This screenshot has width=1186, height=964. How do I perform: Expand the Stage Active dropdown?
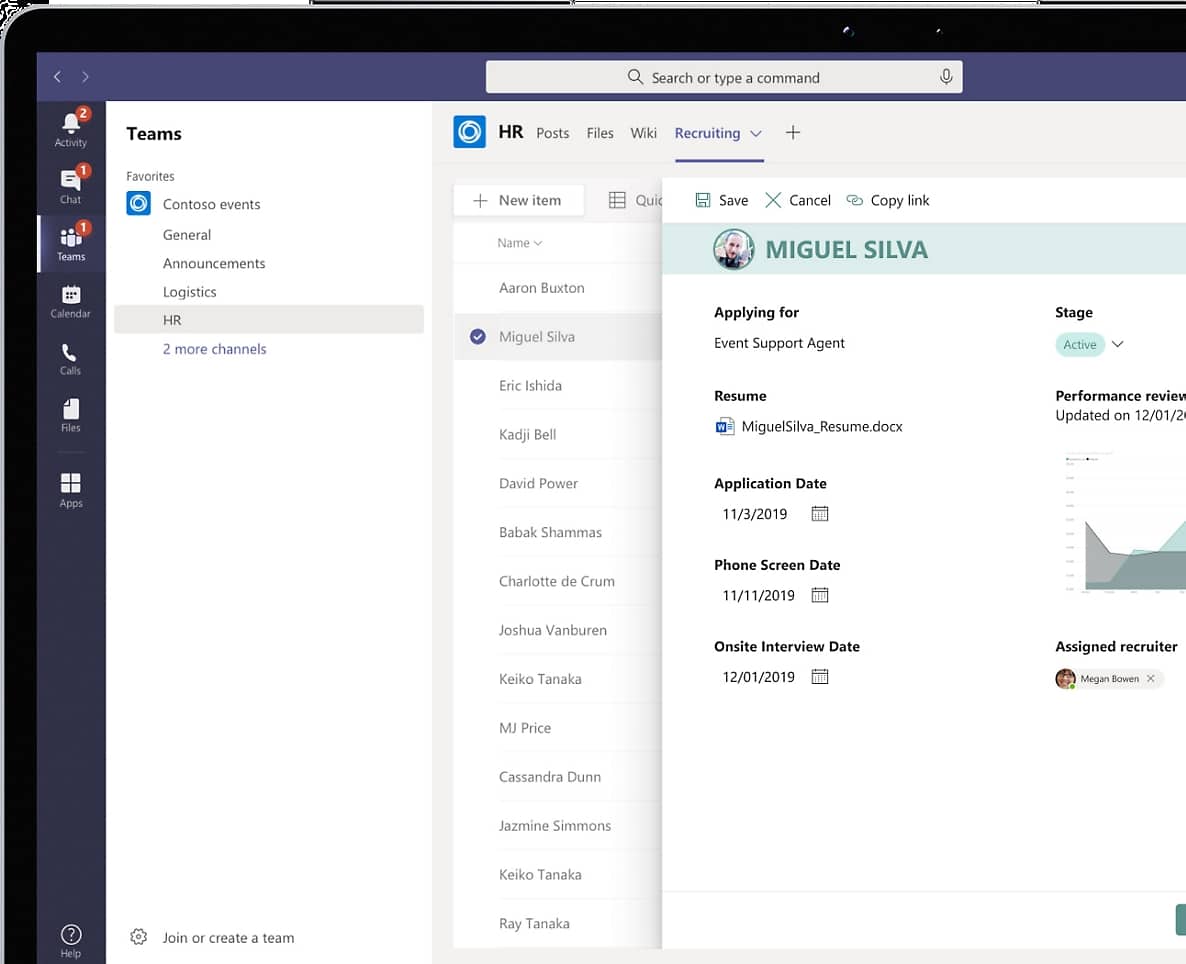coord(1118,344)
